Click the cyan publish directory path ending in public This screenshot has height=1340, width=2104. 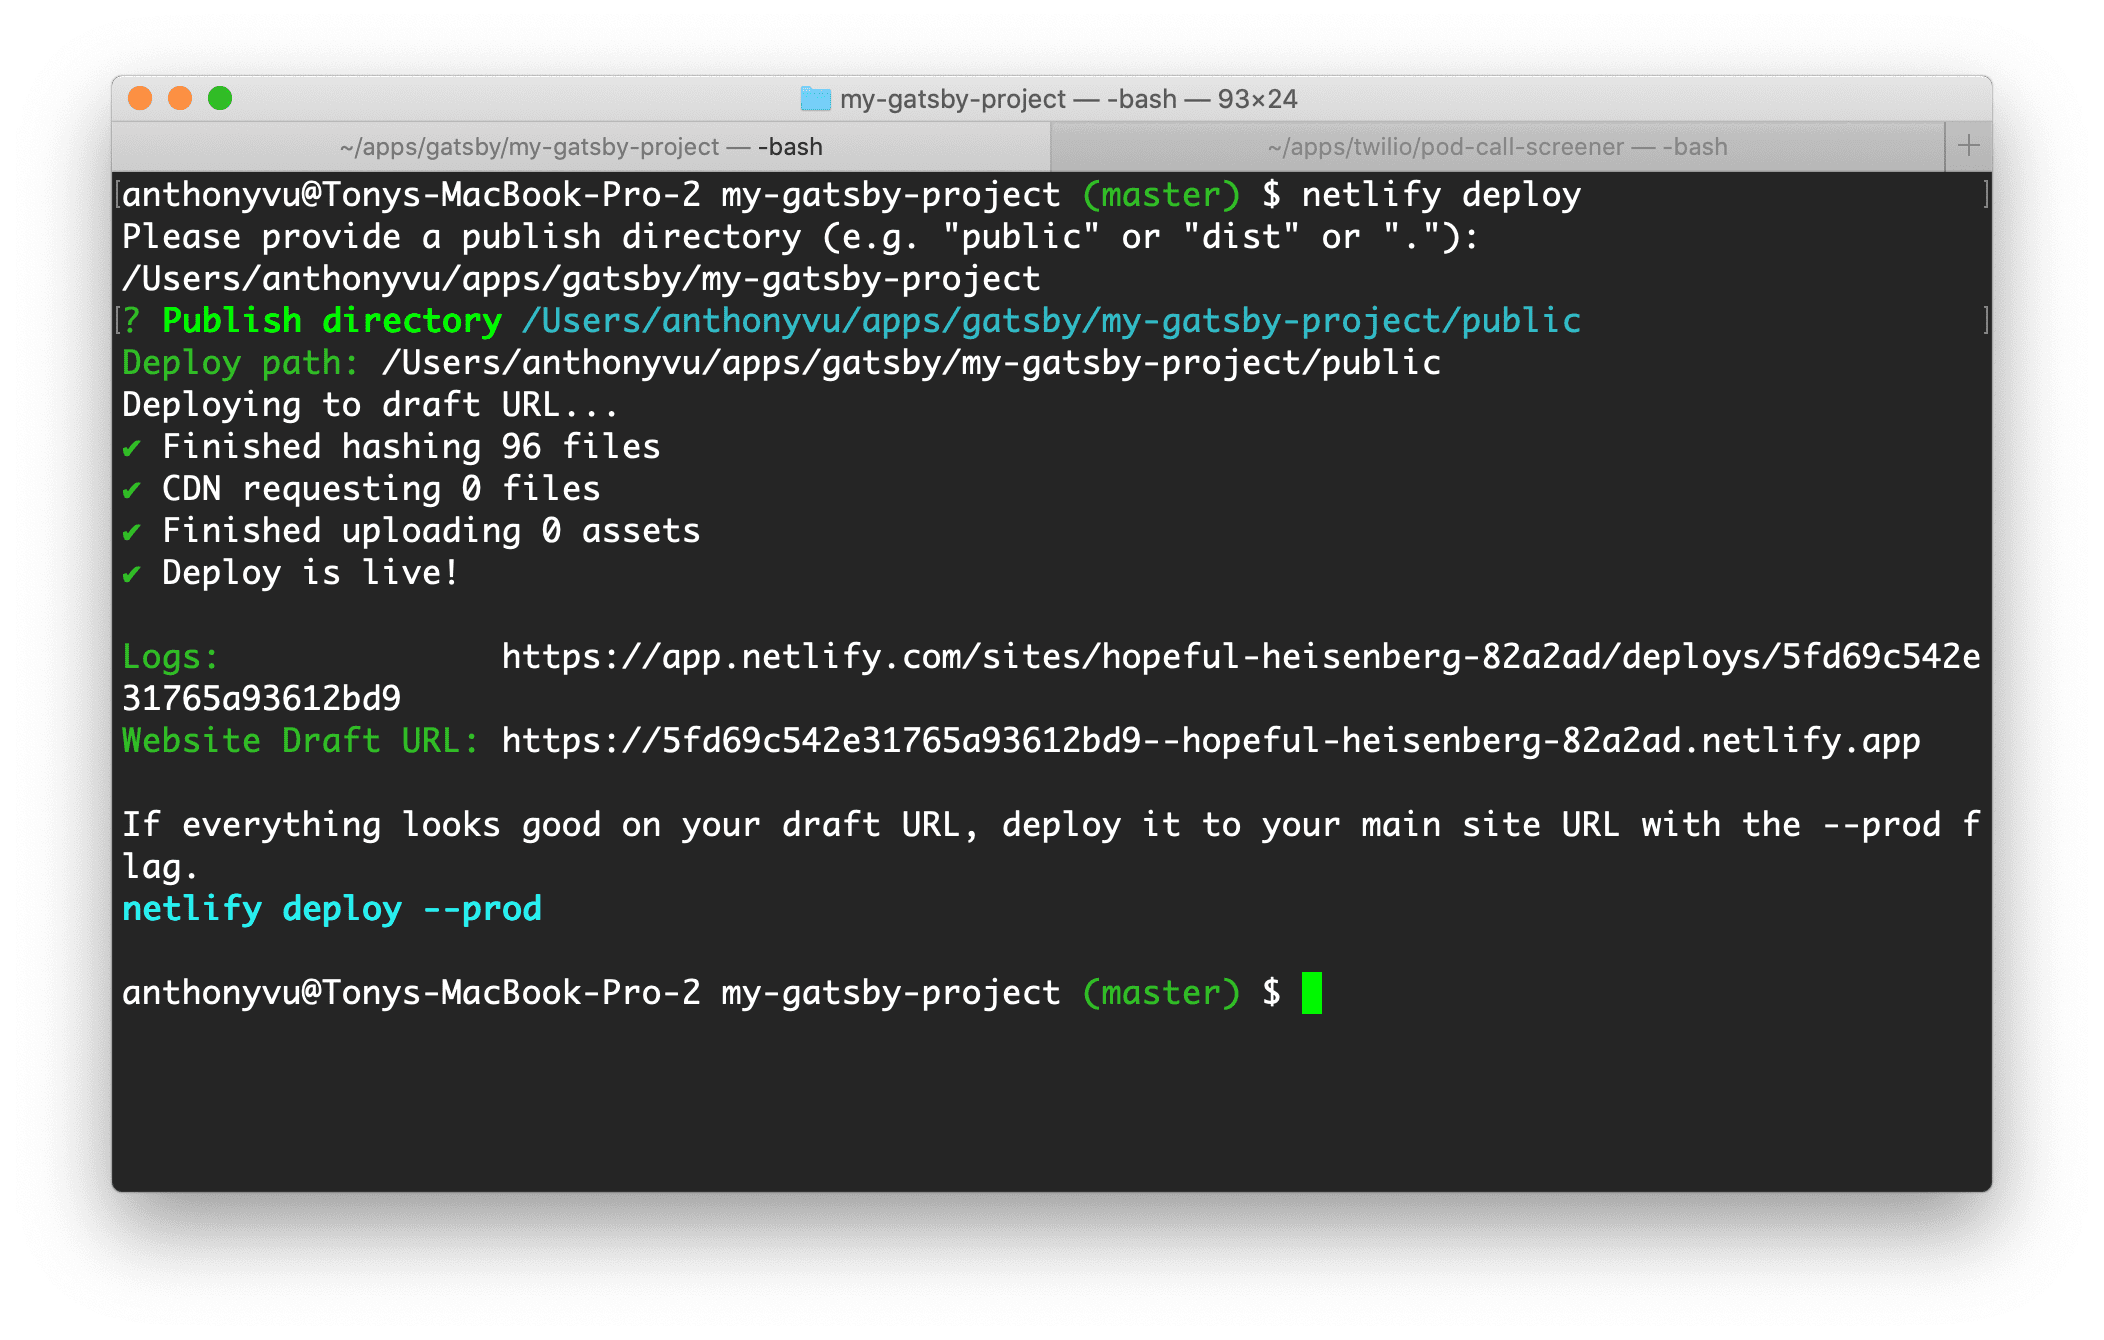pos(1051,321)
